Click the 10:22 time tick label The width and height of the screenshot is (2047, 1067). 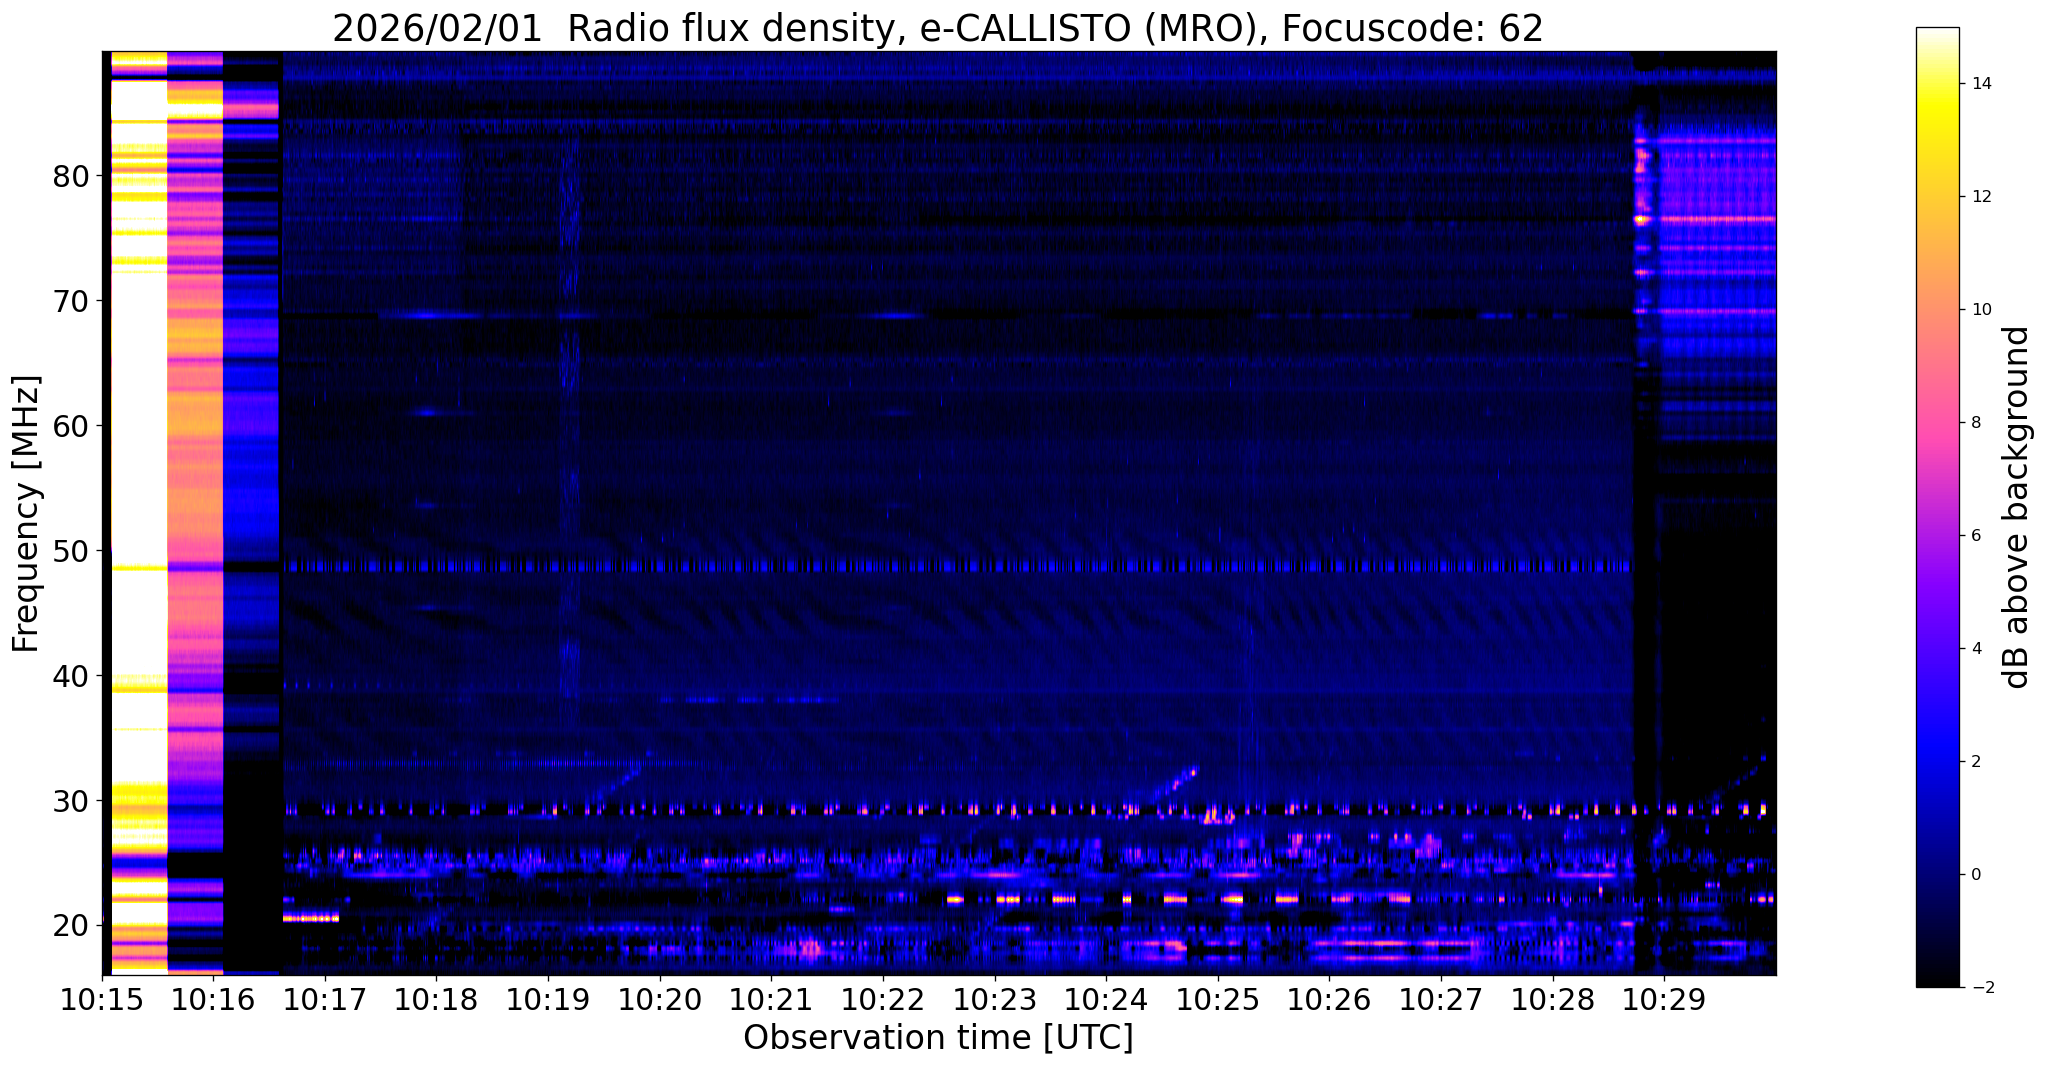click(883, 1000)
